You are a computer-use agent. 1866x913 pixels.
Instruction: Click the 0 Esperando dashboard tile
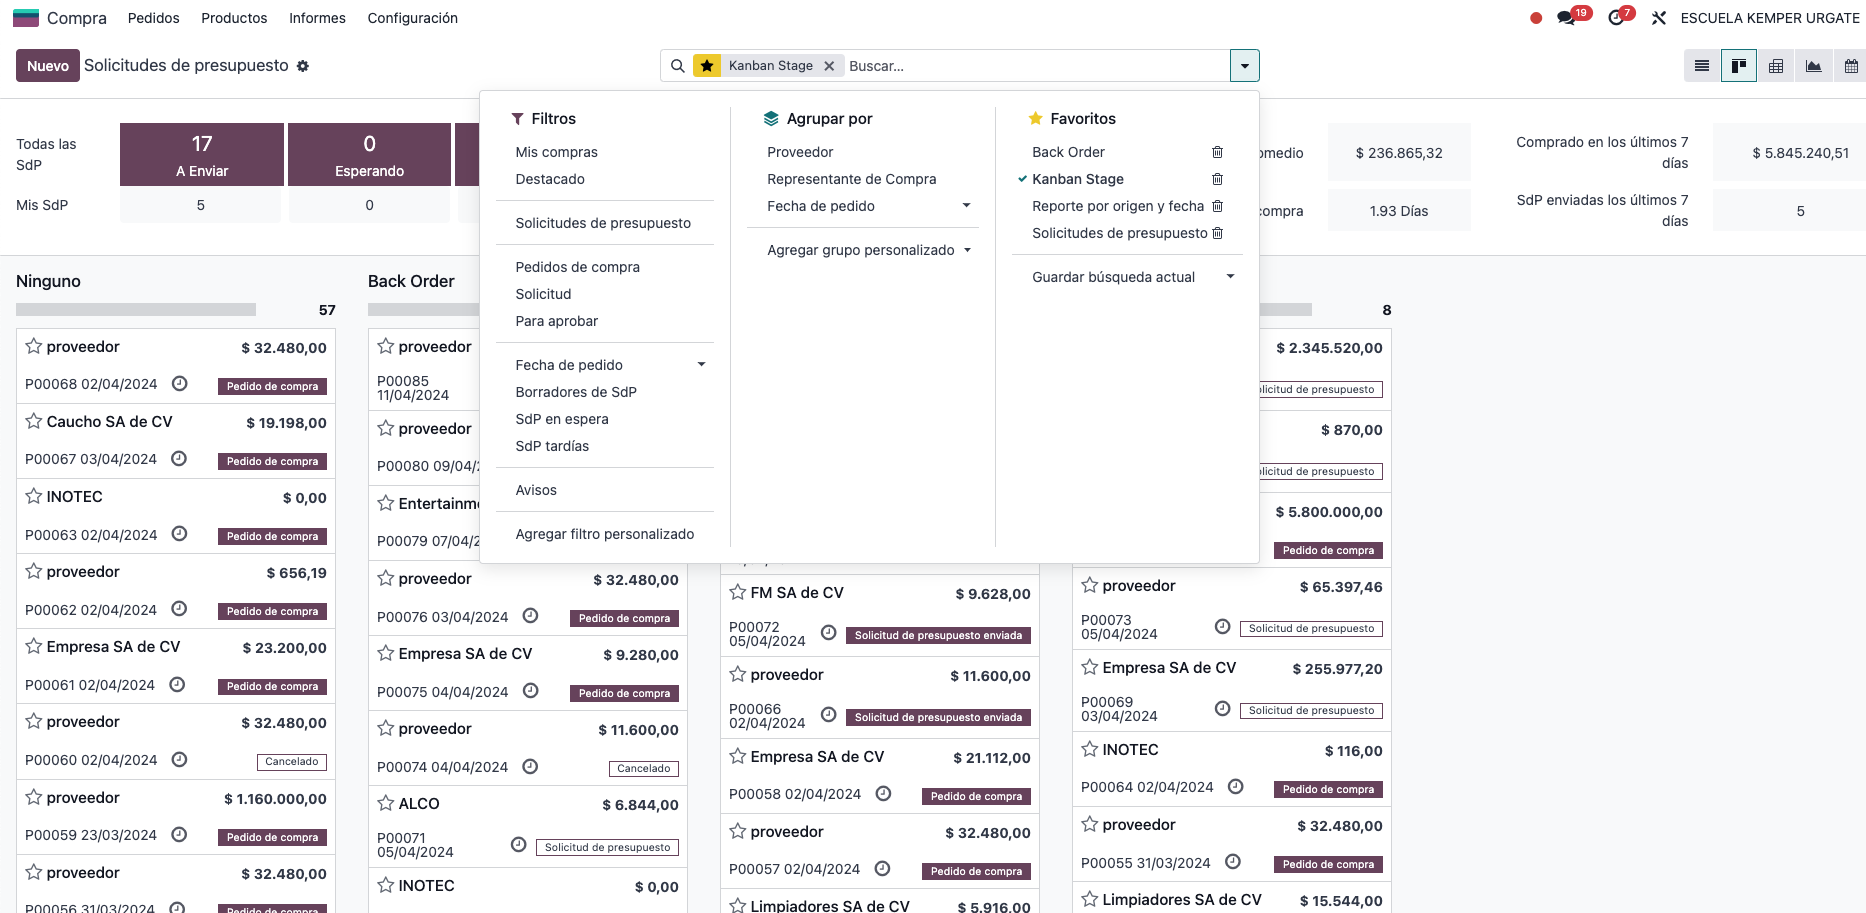(369, 154)
